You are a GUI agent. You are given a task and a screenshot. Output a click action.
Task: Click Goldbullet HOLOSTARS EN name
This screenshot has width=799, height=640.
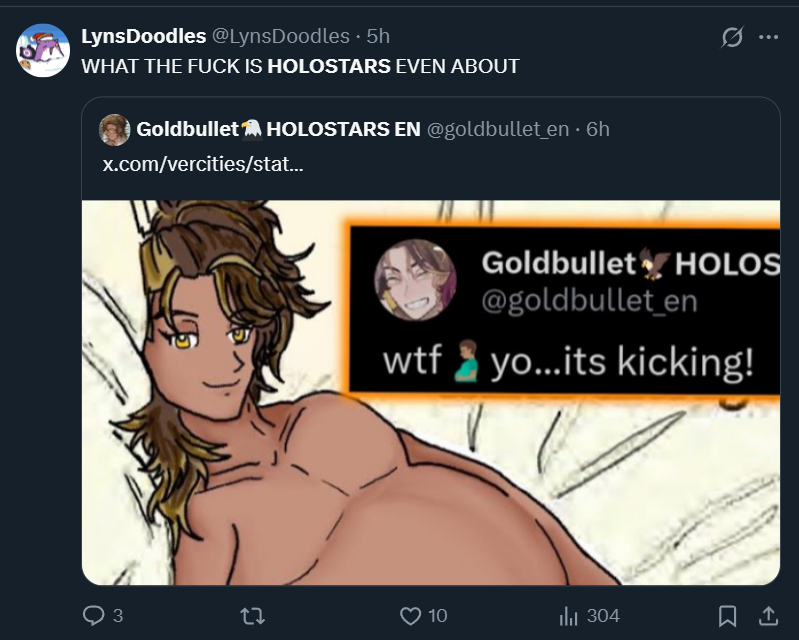tap(278, 129)
